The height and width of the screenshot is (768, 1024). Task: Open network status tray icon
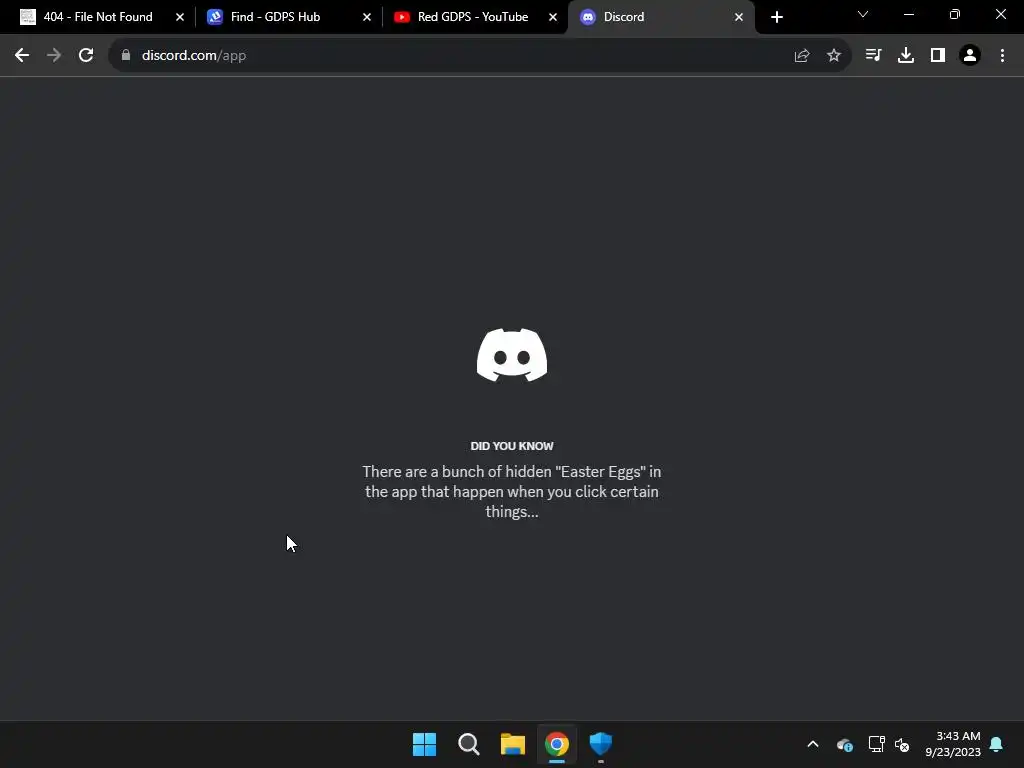pyautogui.click(x=876, y=744)
